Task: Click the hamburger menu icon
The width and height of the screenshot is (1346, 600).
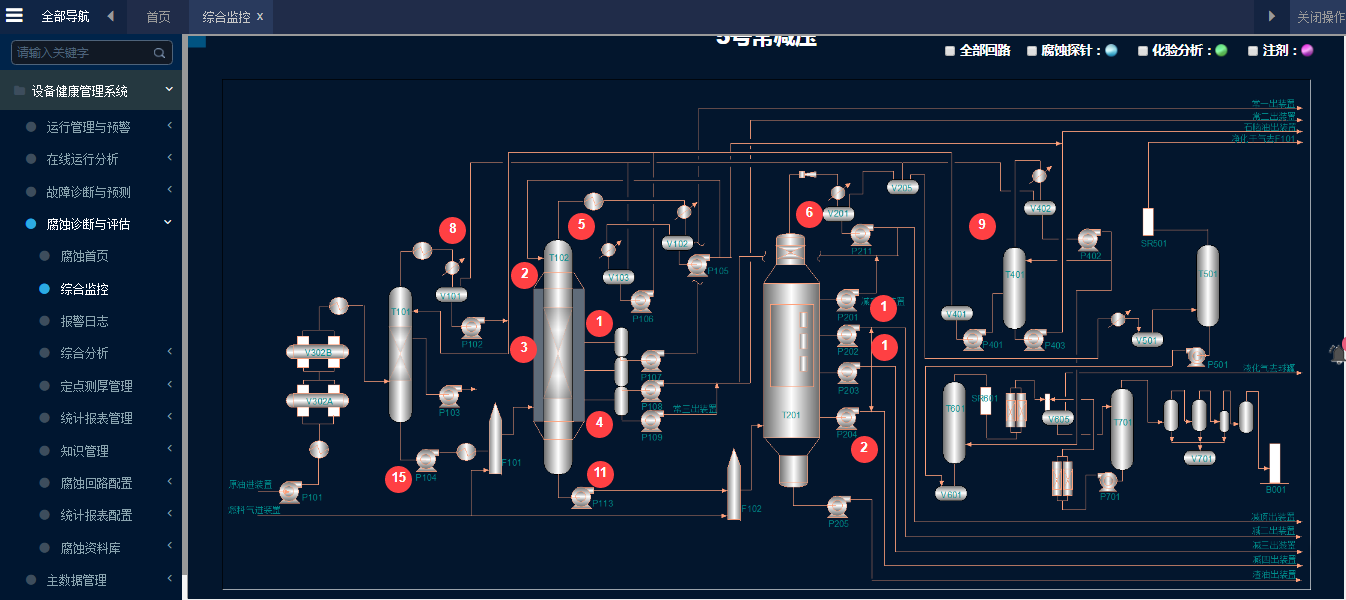Action: (15, 15)
